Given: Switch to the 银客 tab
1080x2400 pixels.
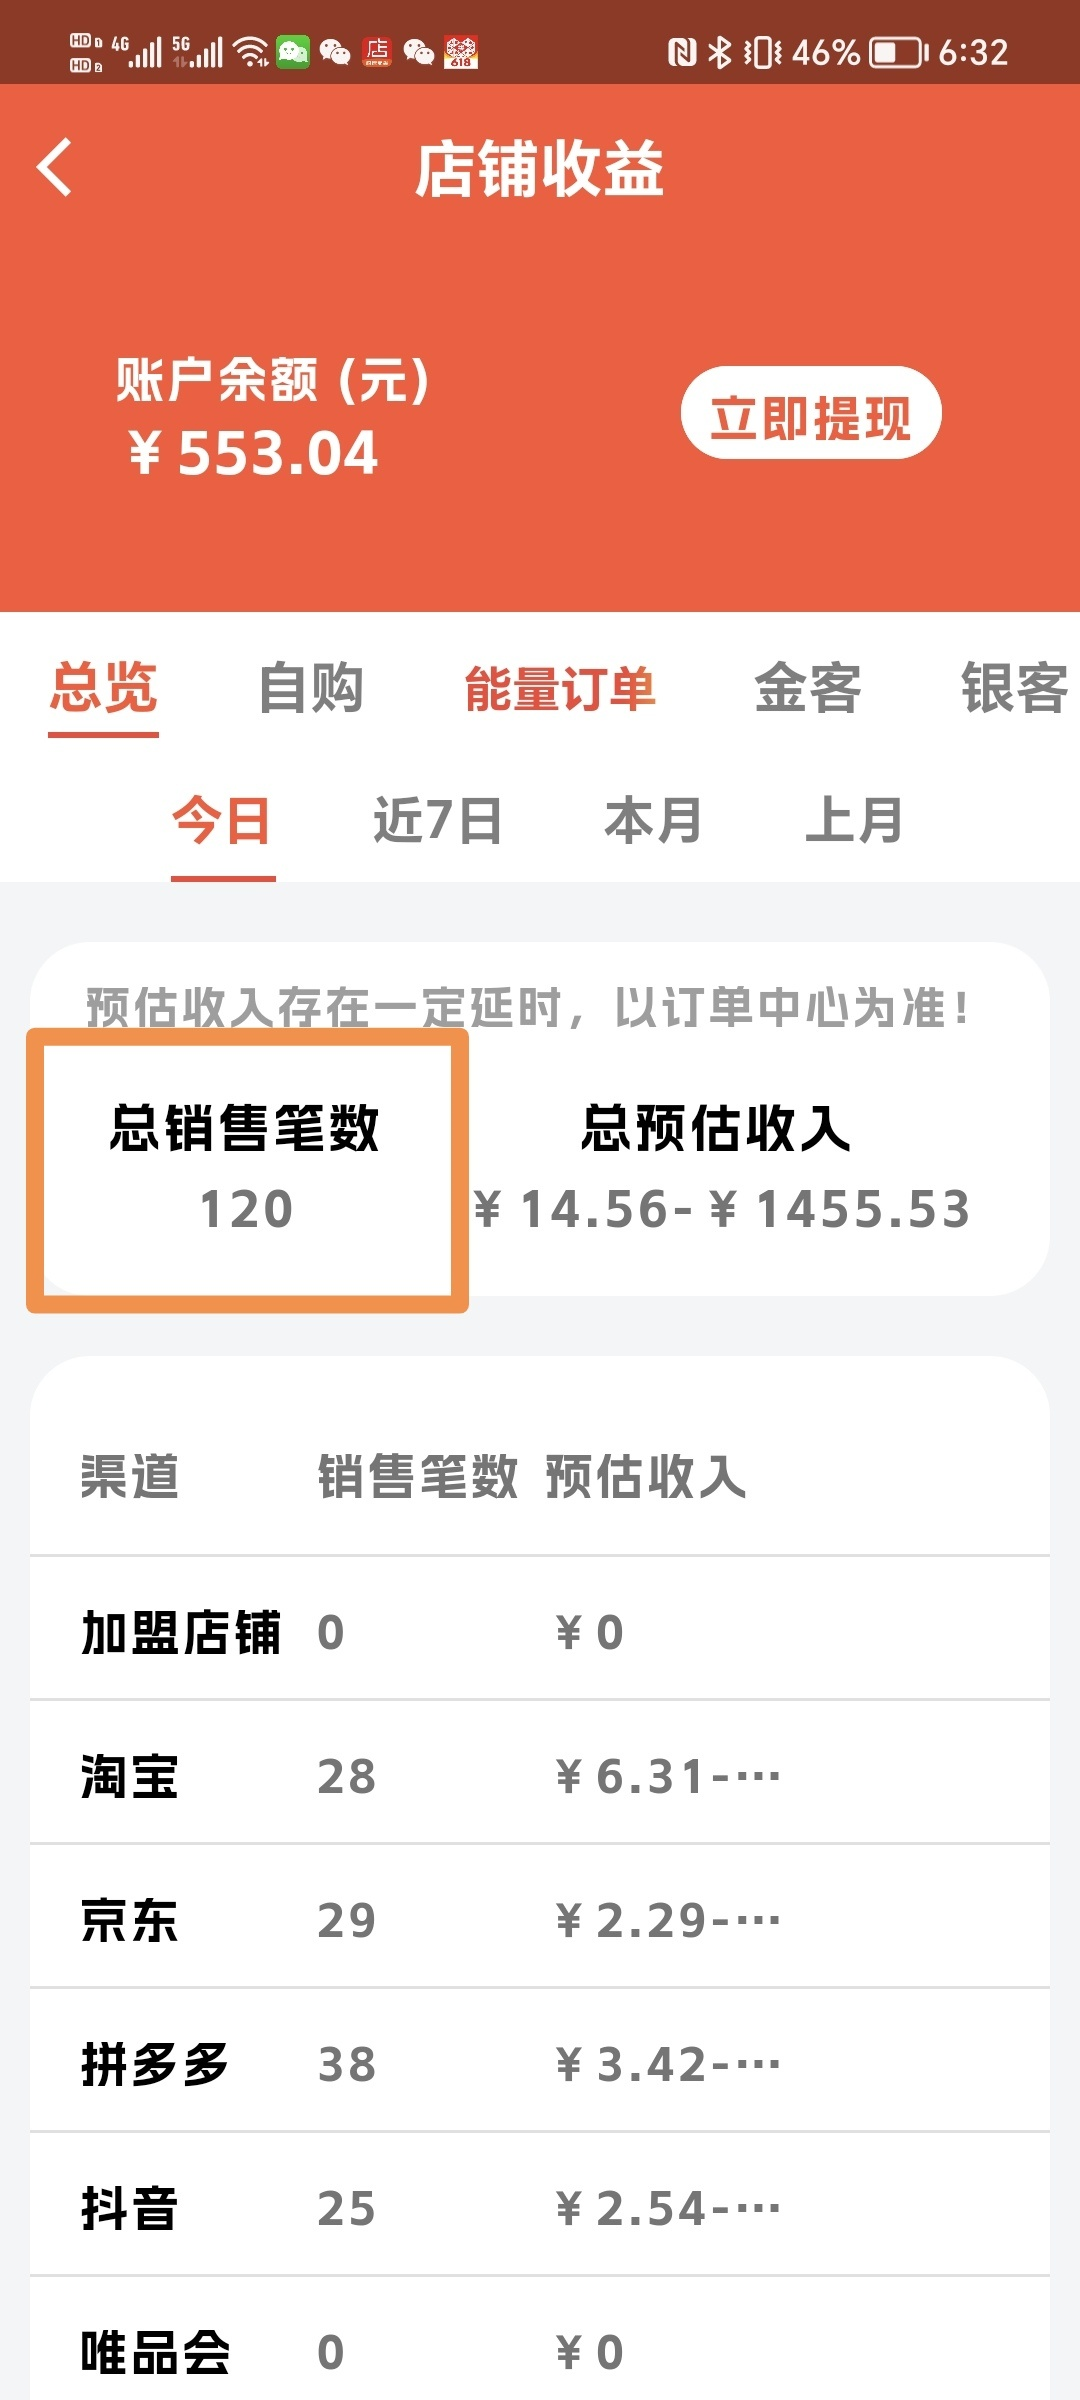Looking at the screenshot, I should point(1013,689).
